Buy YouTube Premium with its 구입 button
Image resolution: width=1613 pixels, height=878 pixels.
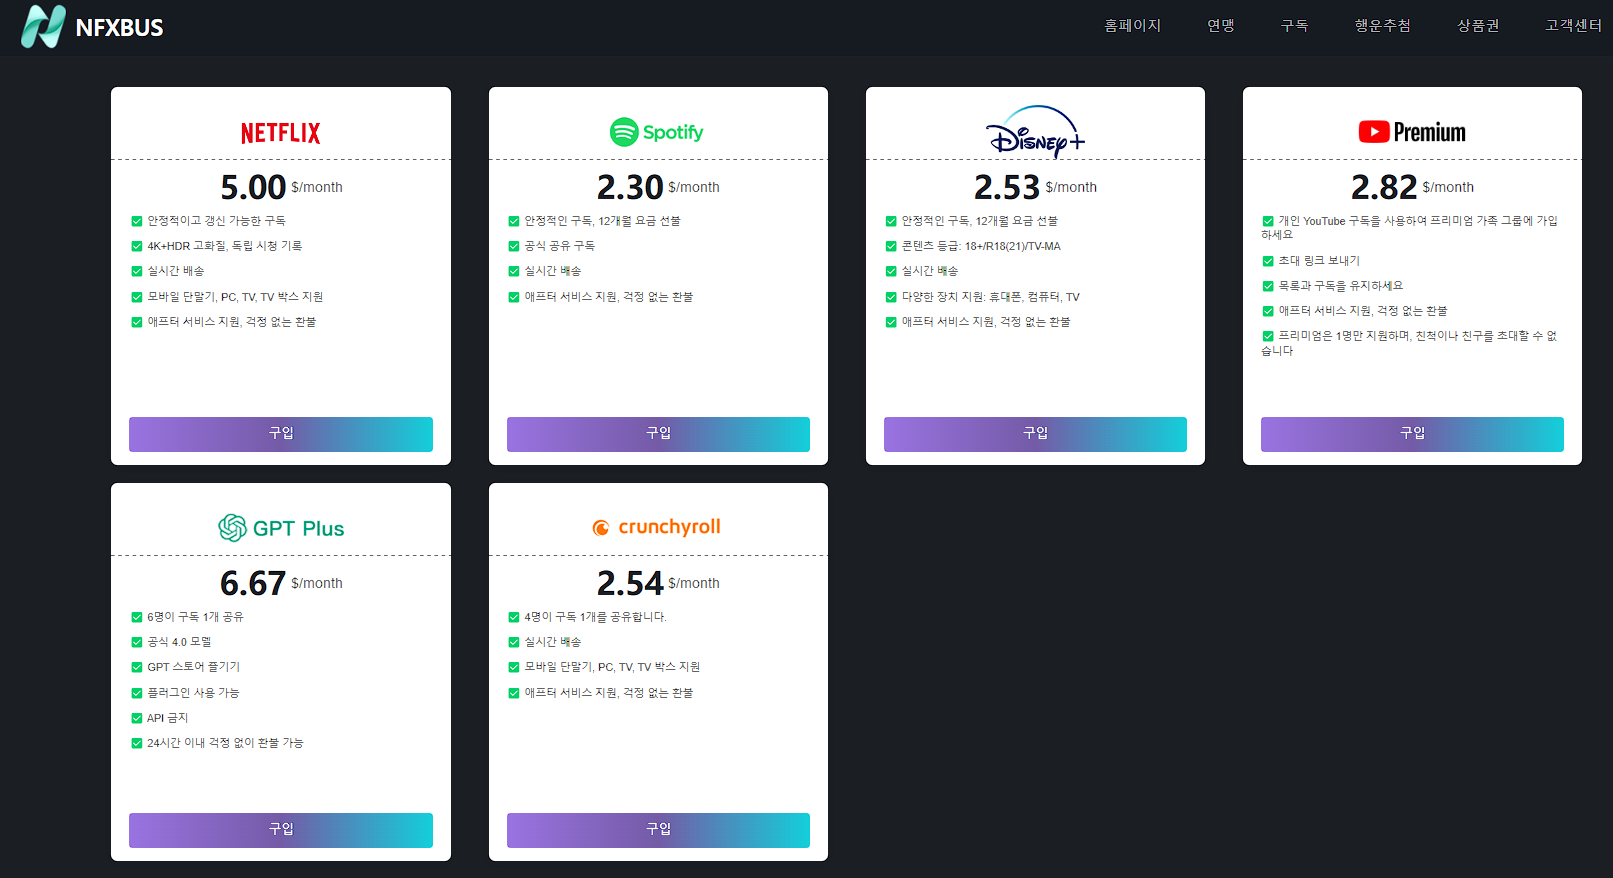[x=1412, y=434]
